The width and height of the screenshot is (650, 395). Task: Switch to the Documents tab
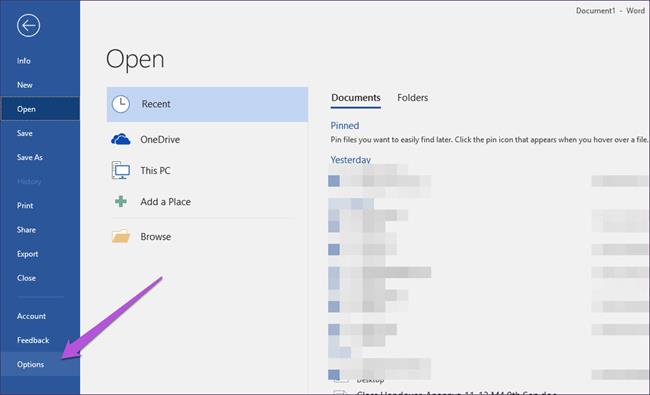[x=356, y=98]
